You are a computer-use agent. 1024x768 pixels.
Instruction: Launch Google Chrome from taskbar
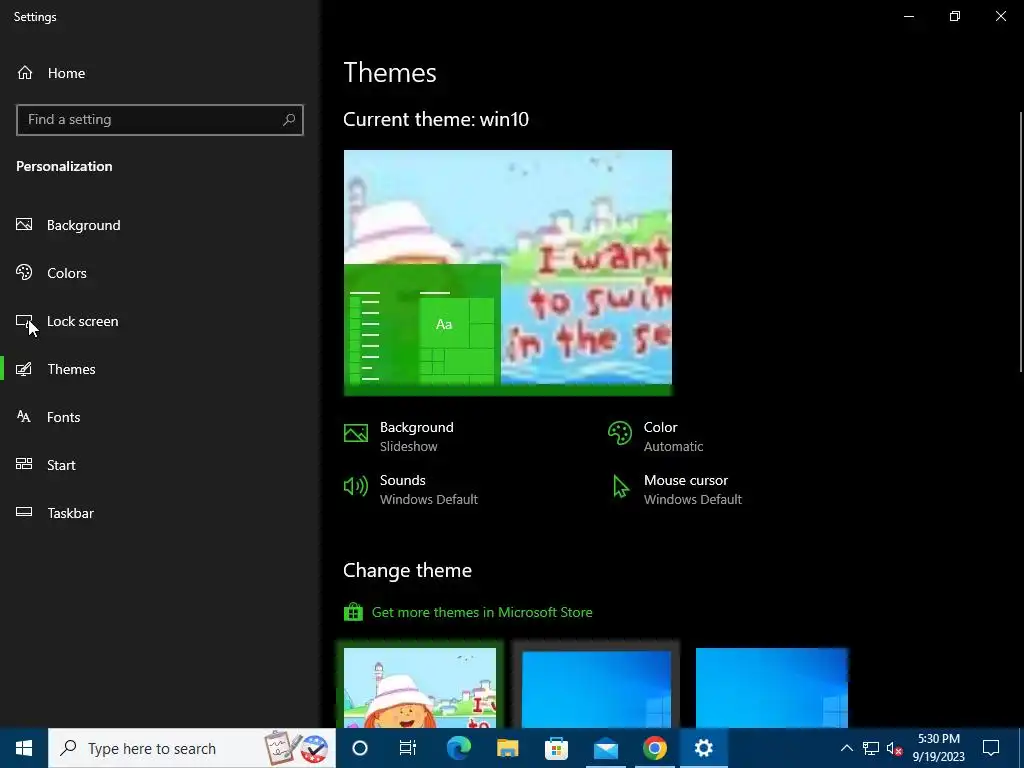[x=654, y=748]
